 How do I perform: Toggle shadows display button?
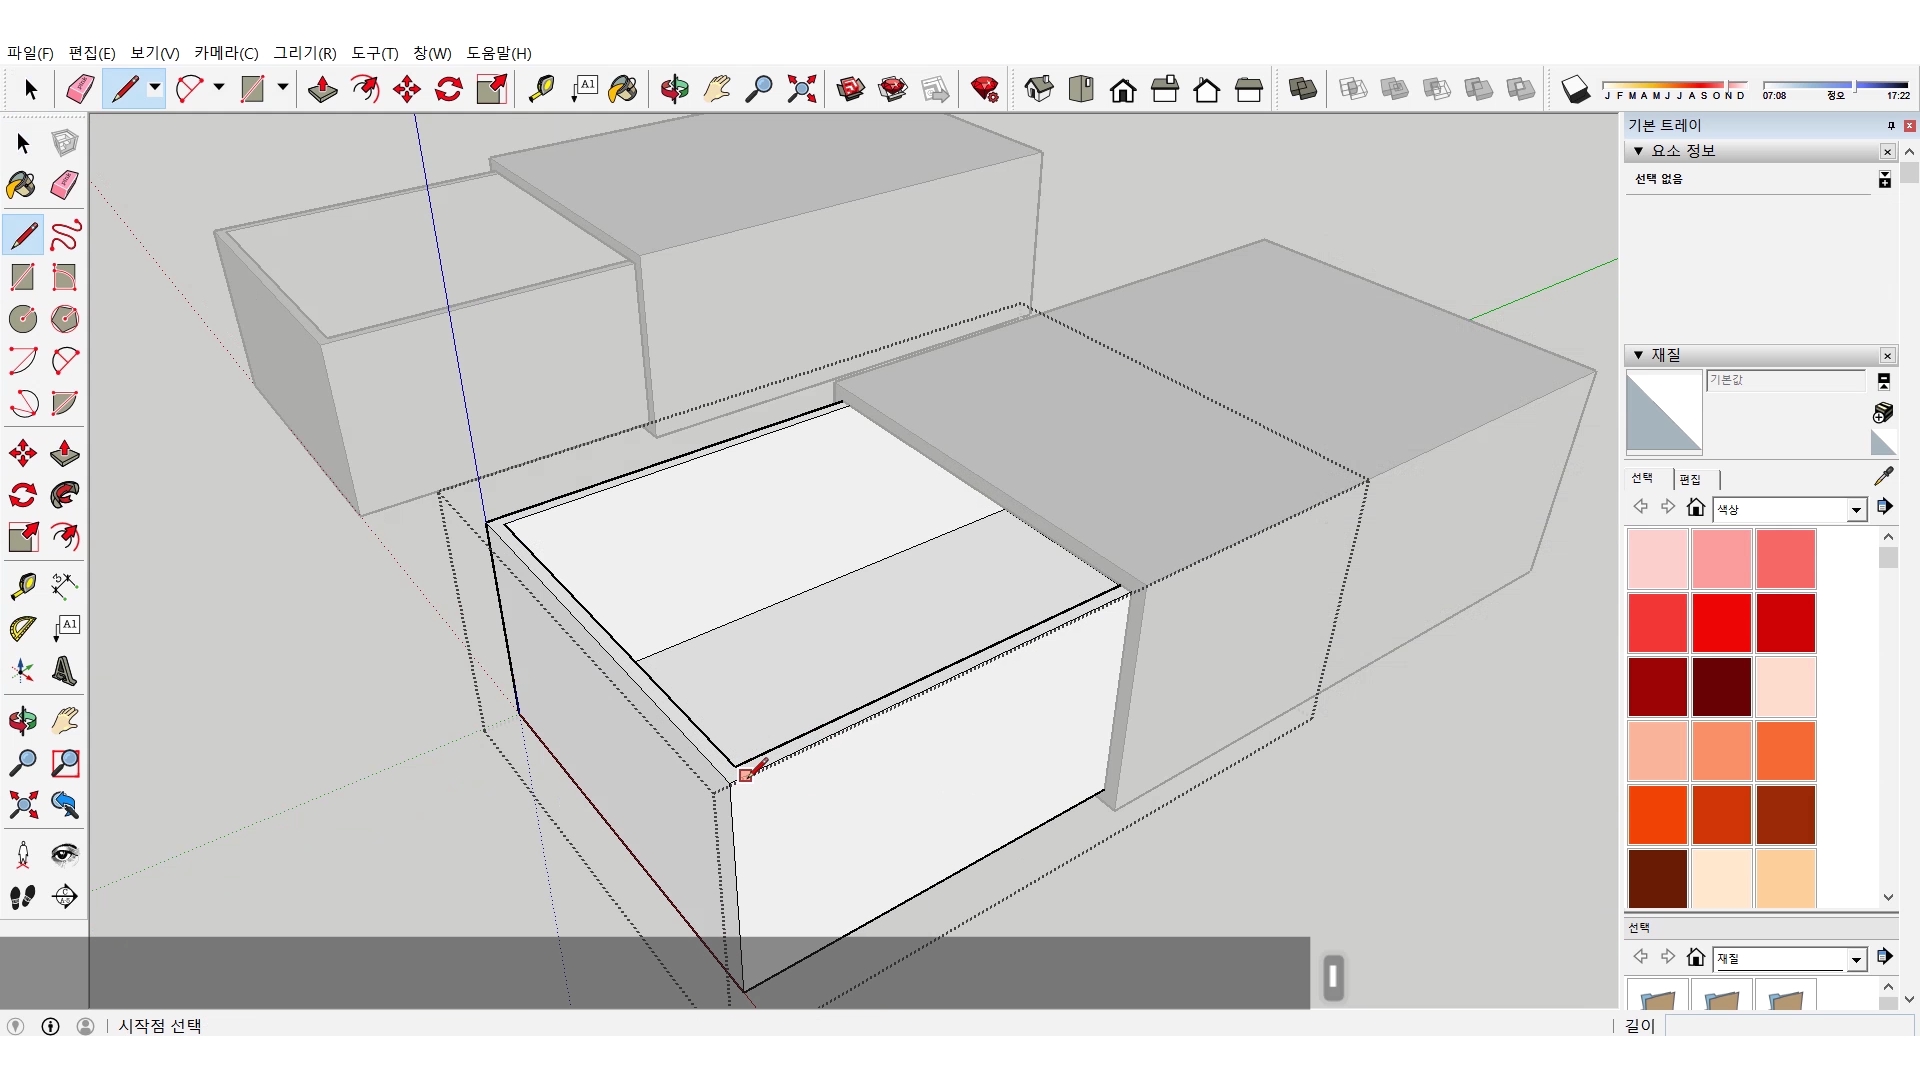pyautogui.click(x=1575, y=90)
